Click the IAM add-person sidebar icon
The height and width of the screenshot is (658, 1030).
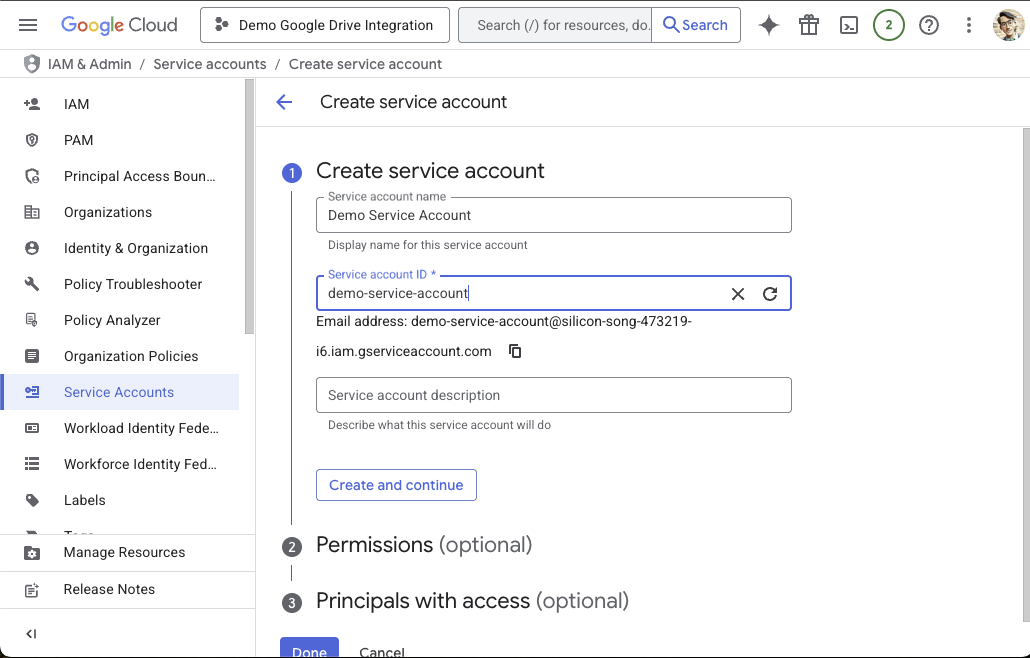[x=32, y=104]
